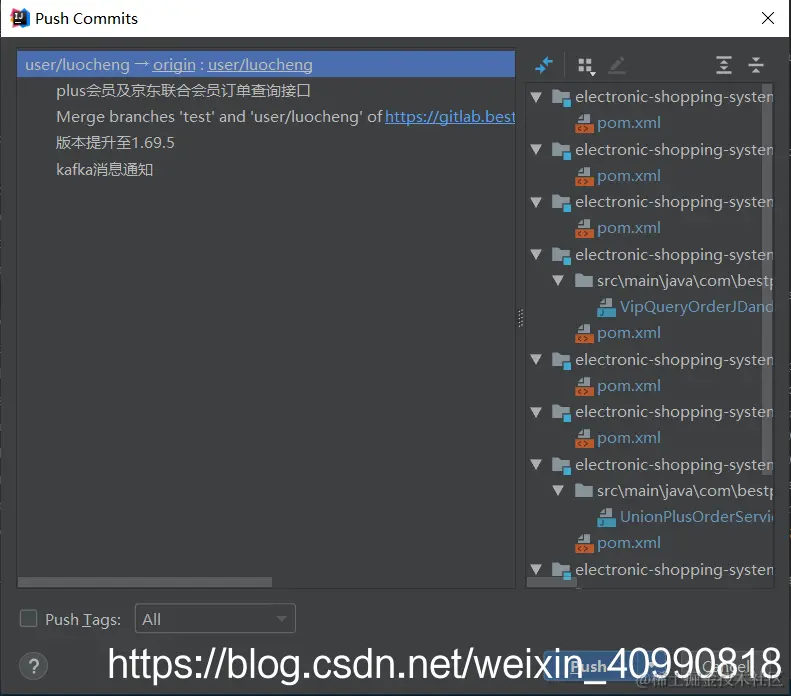The width and height of the screenshot is (791, 696).
Task: Select the UnionPlusOrderServi file name
Action: [x=696, y=516]
